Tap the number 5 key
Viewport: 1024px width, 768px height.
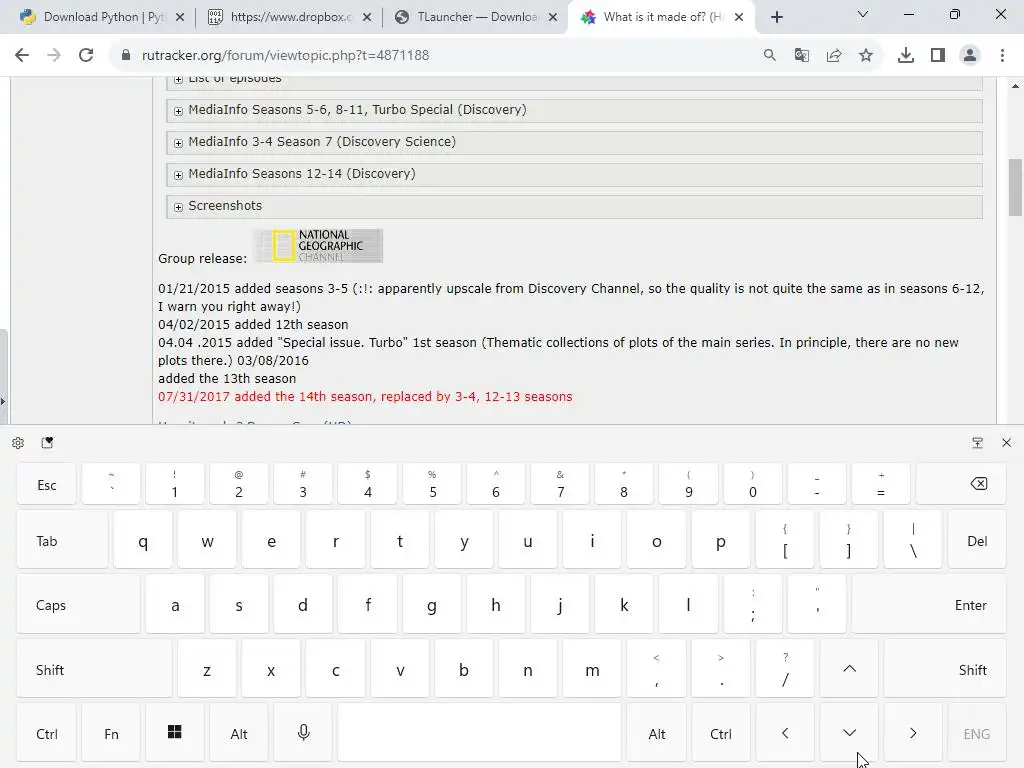[432, 484]
